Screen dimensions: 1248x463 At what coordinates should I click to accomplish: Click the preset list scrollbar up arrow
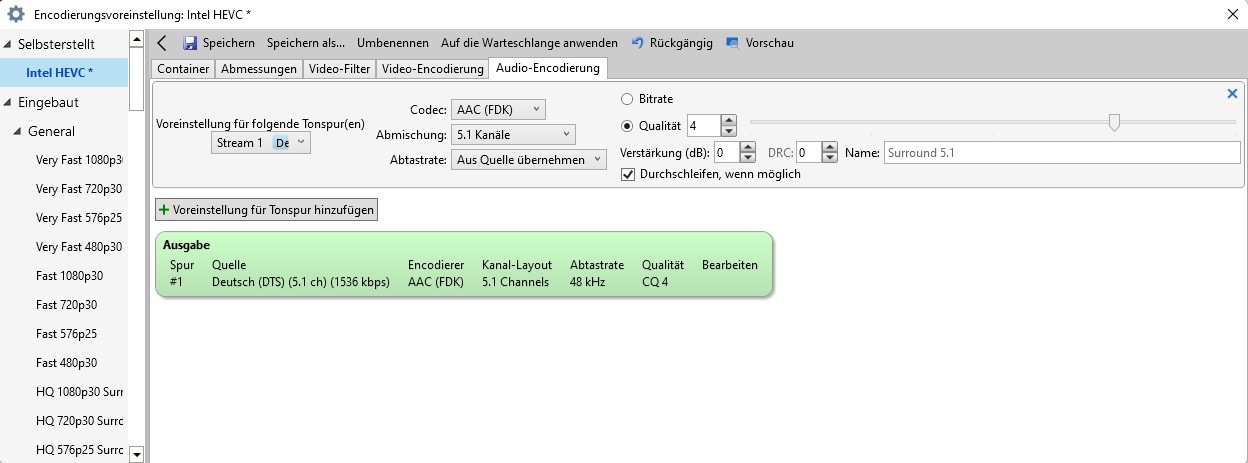click(x=137, y=38)
